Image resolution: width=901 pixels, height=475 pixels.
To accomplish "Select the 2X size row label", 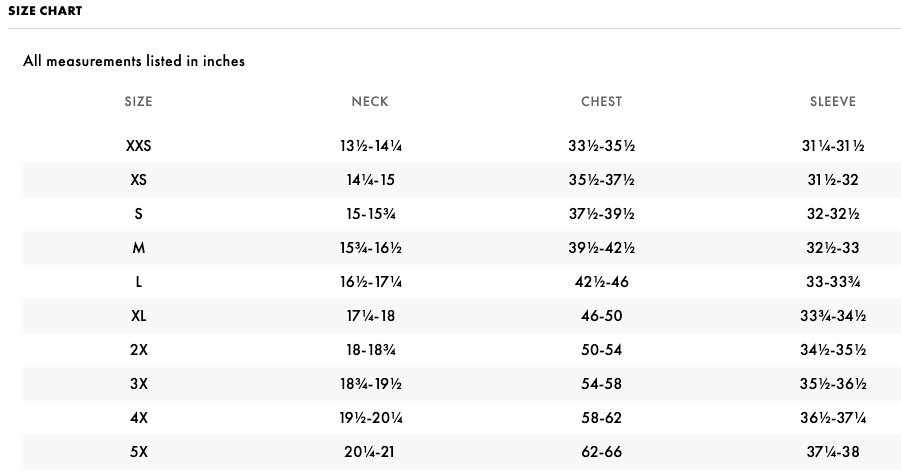I will [138, 350].
